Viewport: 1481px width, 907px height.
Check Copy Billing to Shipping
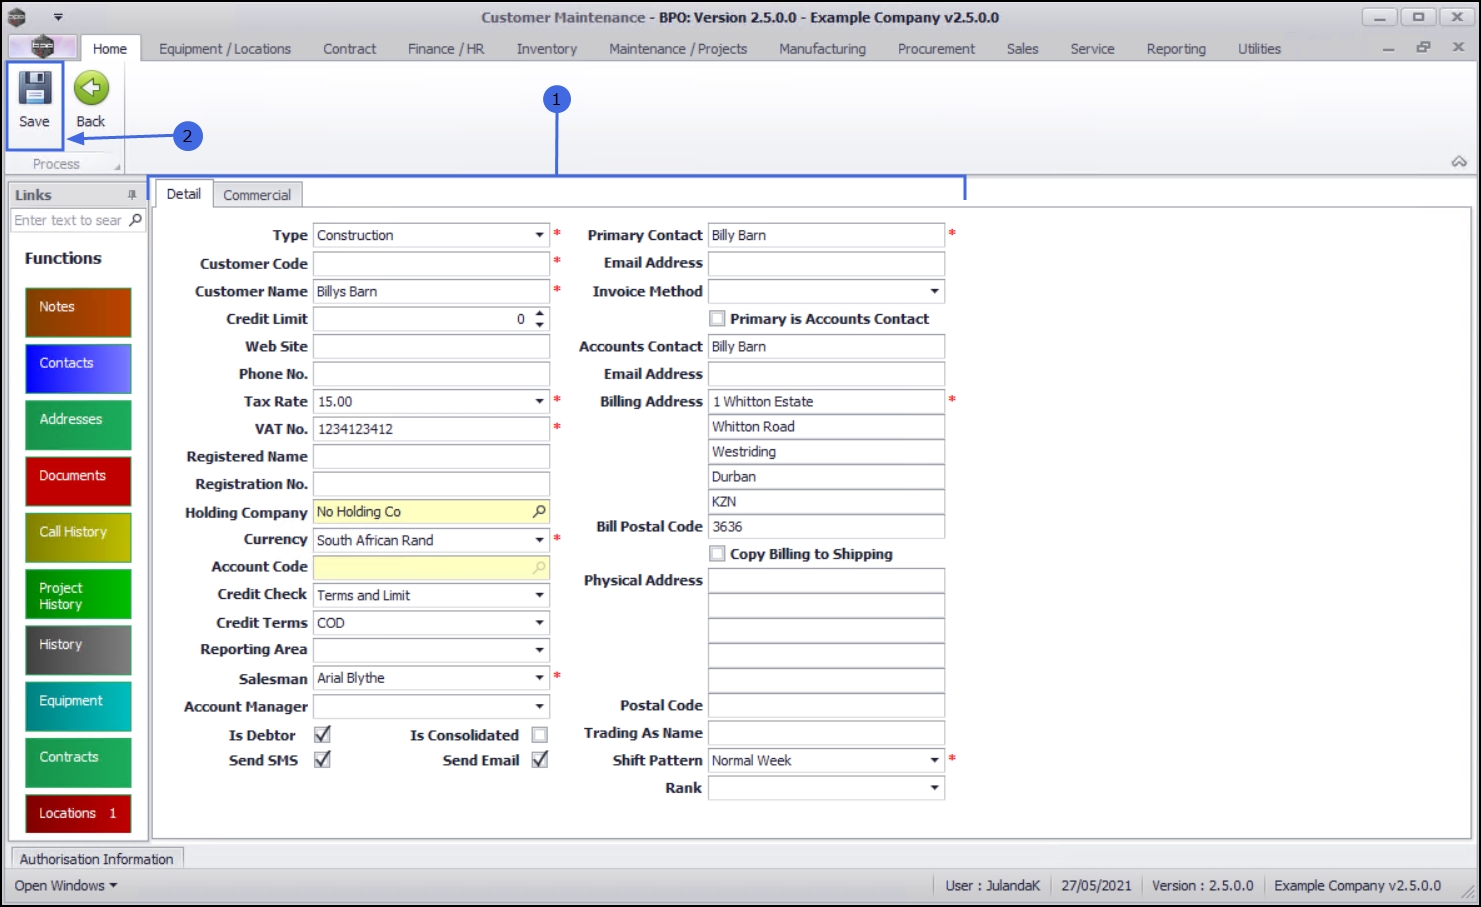(717, 554)
